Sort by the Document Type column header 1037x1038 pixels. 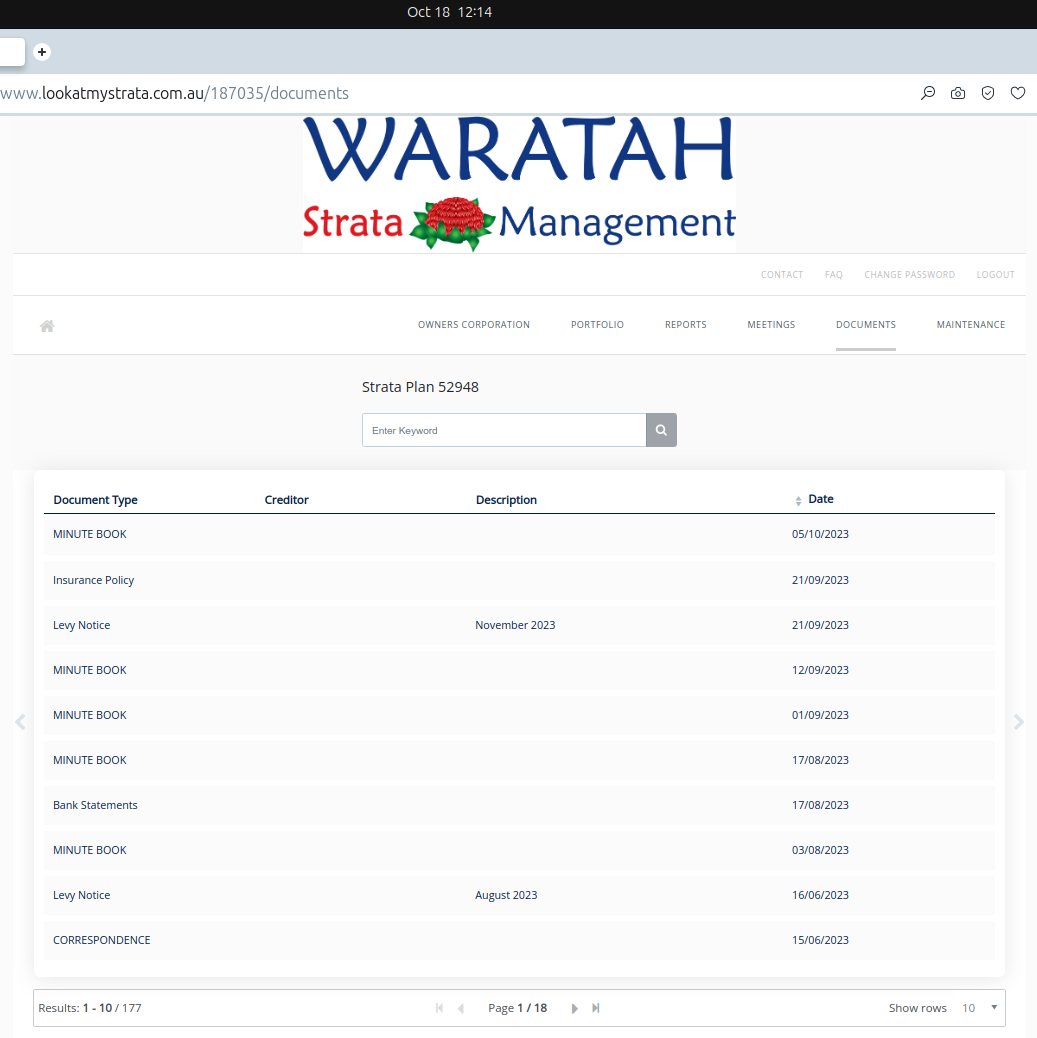[95, 500]
